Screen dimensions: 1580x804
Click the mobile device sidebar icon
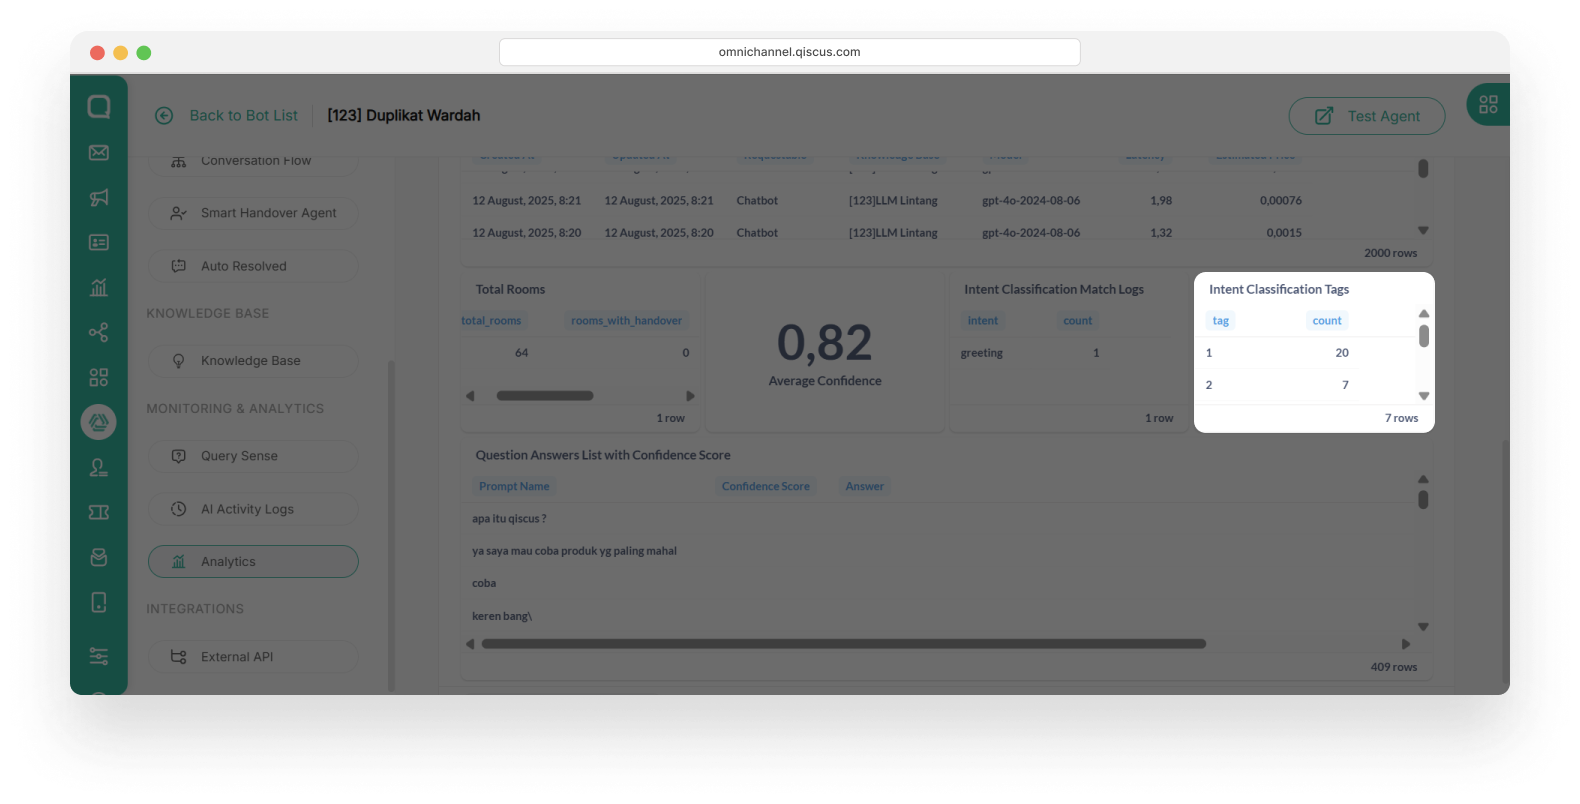(99, 602)
